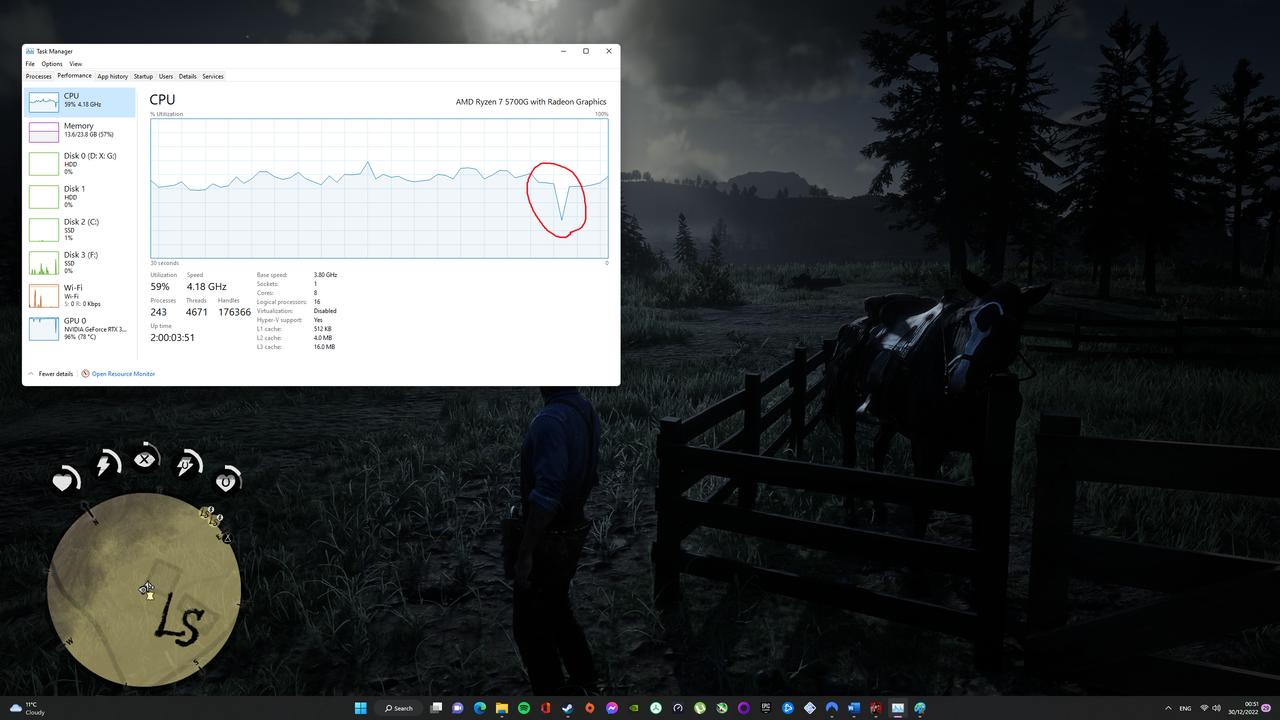Open the App history tab

pyautogui.click(x=113, y=76)
